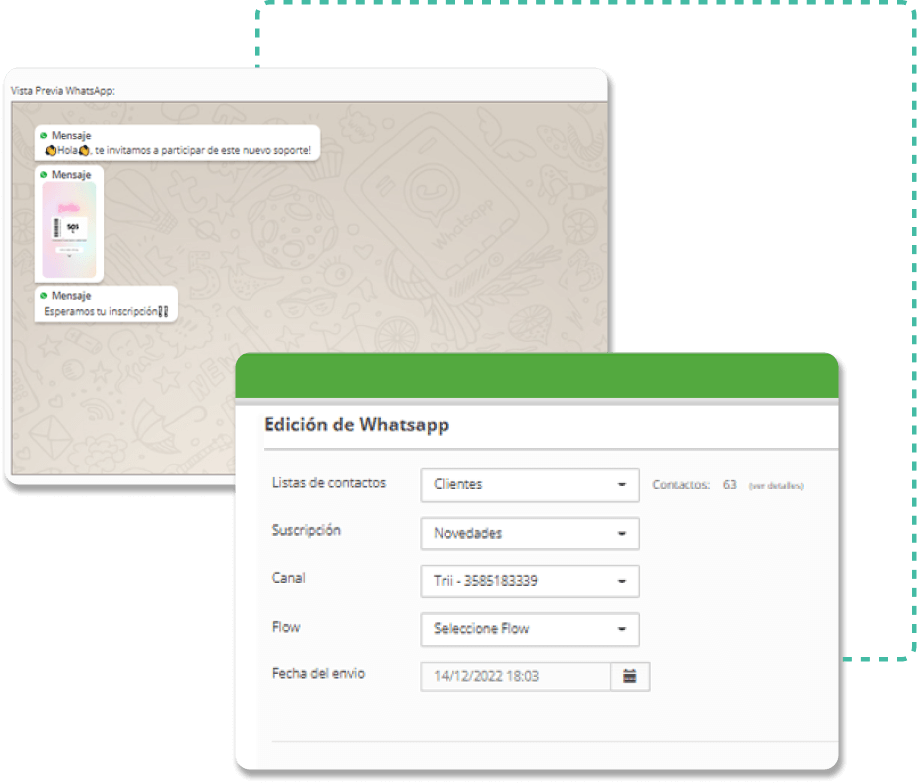Click the Fecha del envio date field
Image resolution: width=917 pixels, height=784 pixels.
coord(515,677)
